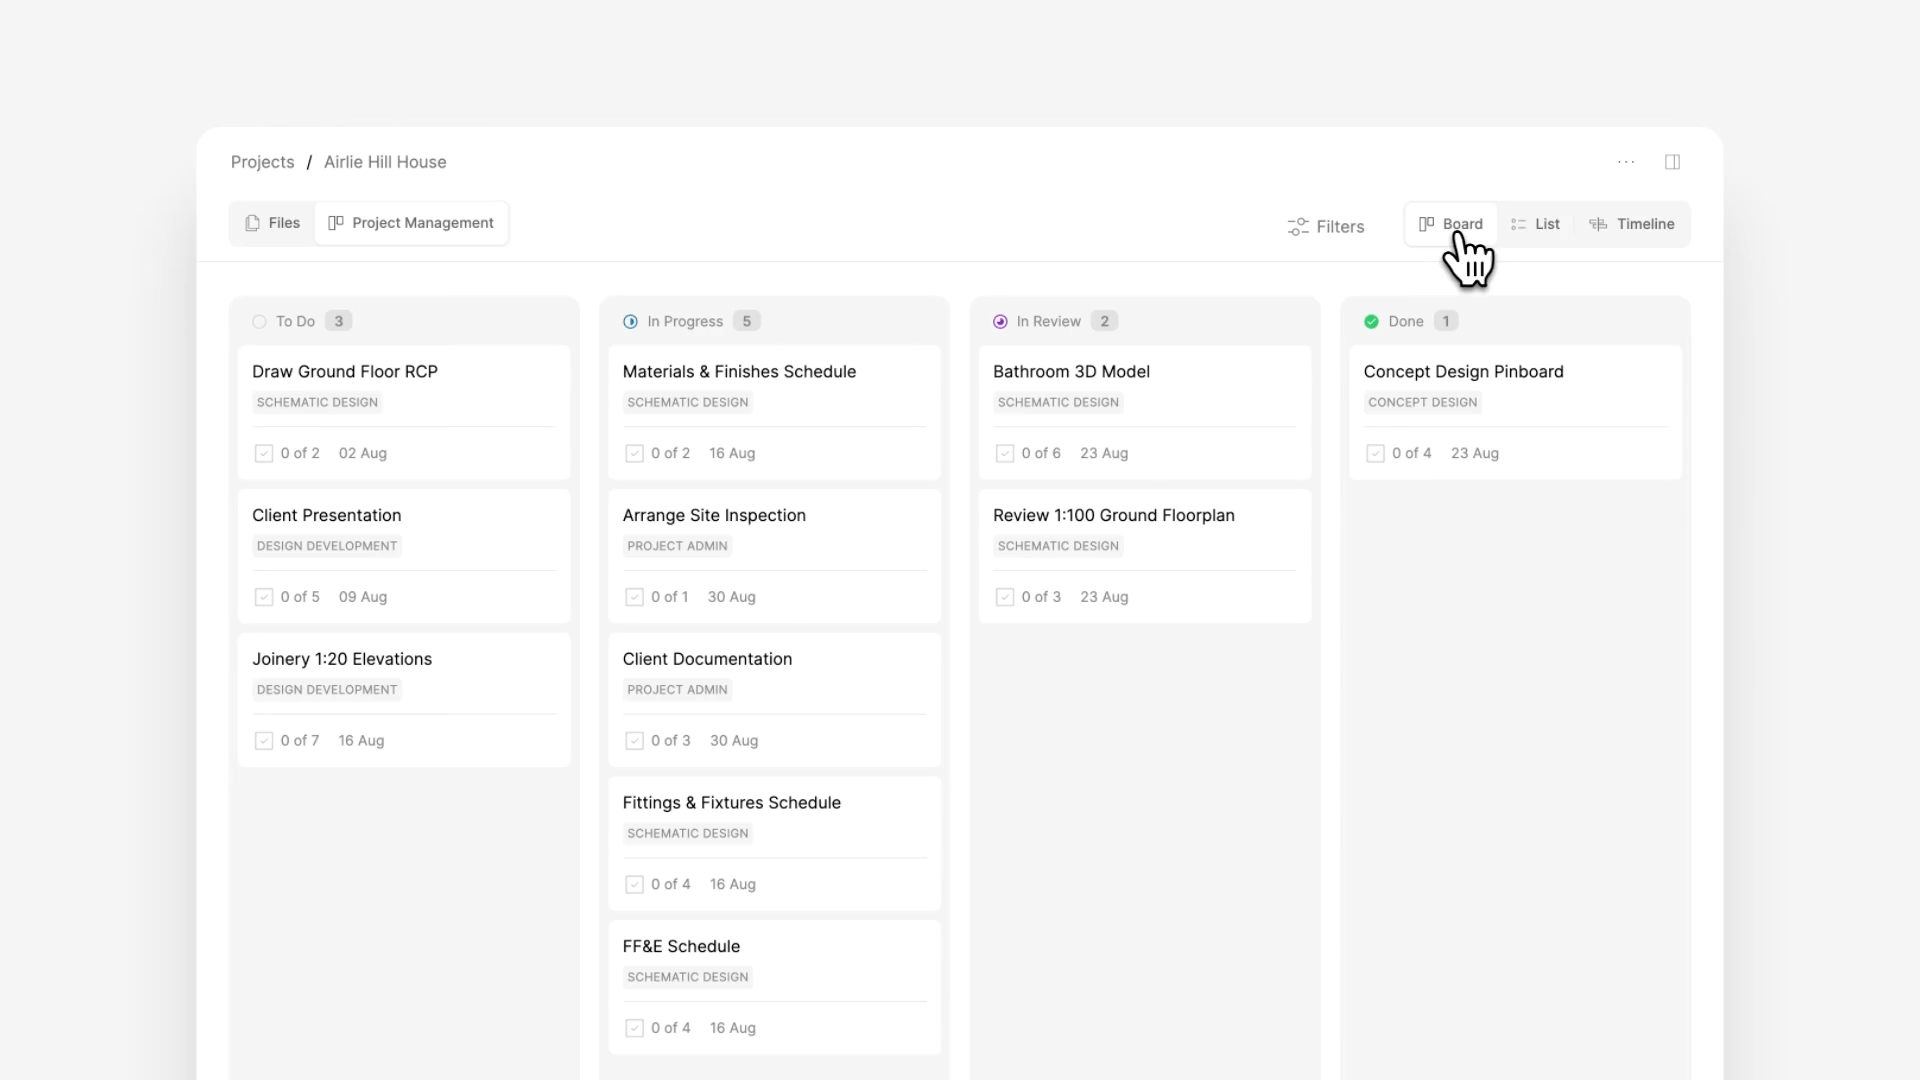Switch to Timeline view
The image size is (1920, 1080).
(1632, 223)
